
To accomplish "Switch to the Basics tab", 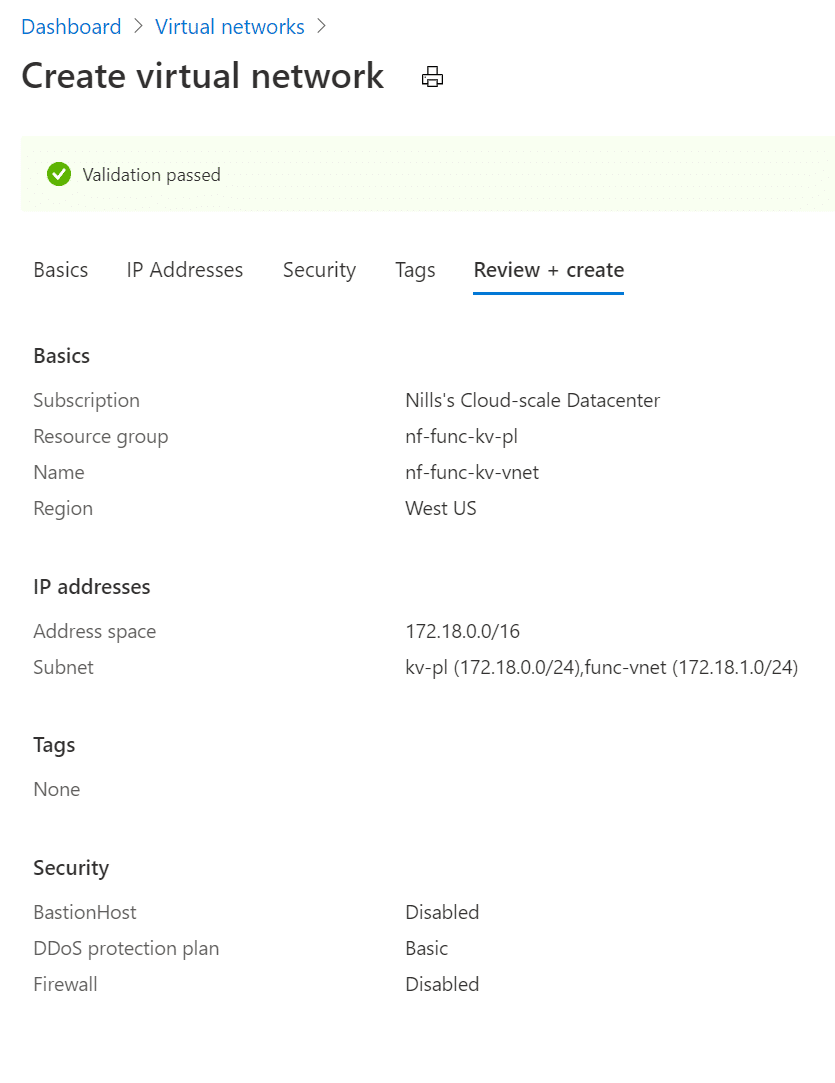I will tap(61, 270).
